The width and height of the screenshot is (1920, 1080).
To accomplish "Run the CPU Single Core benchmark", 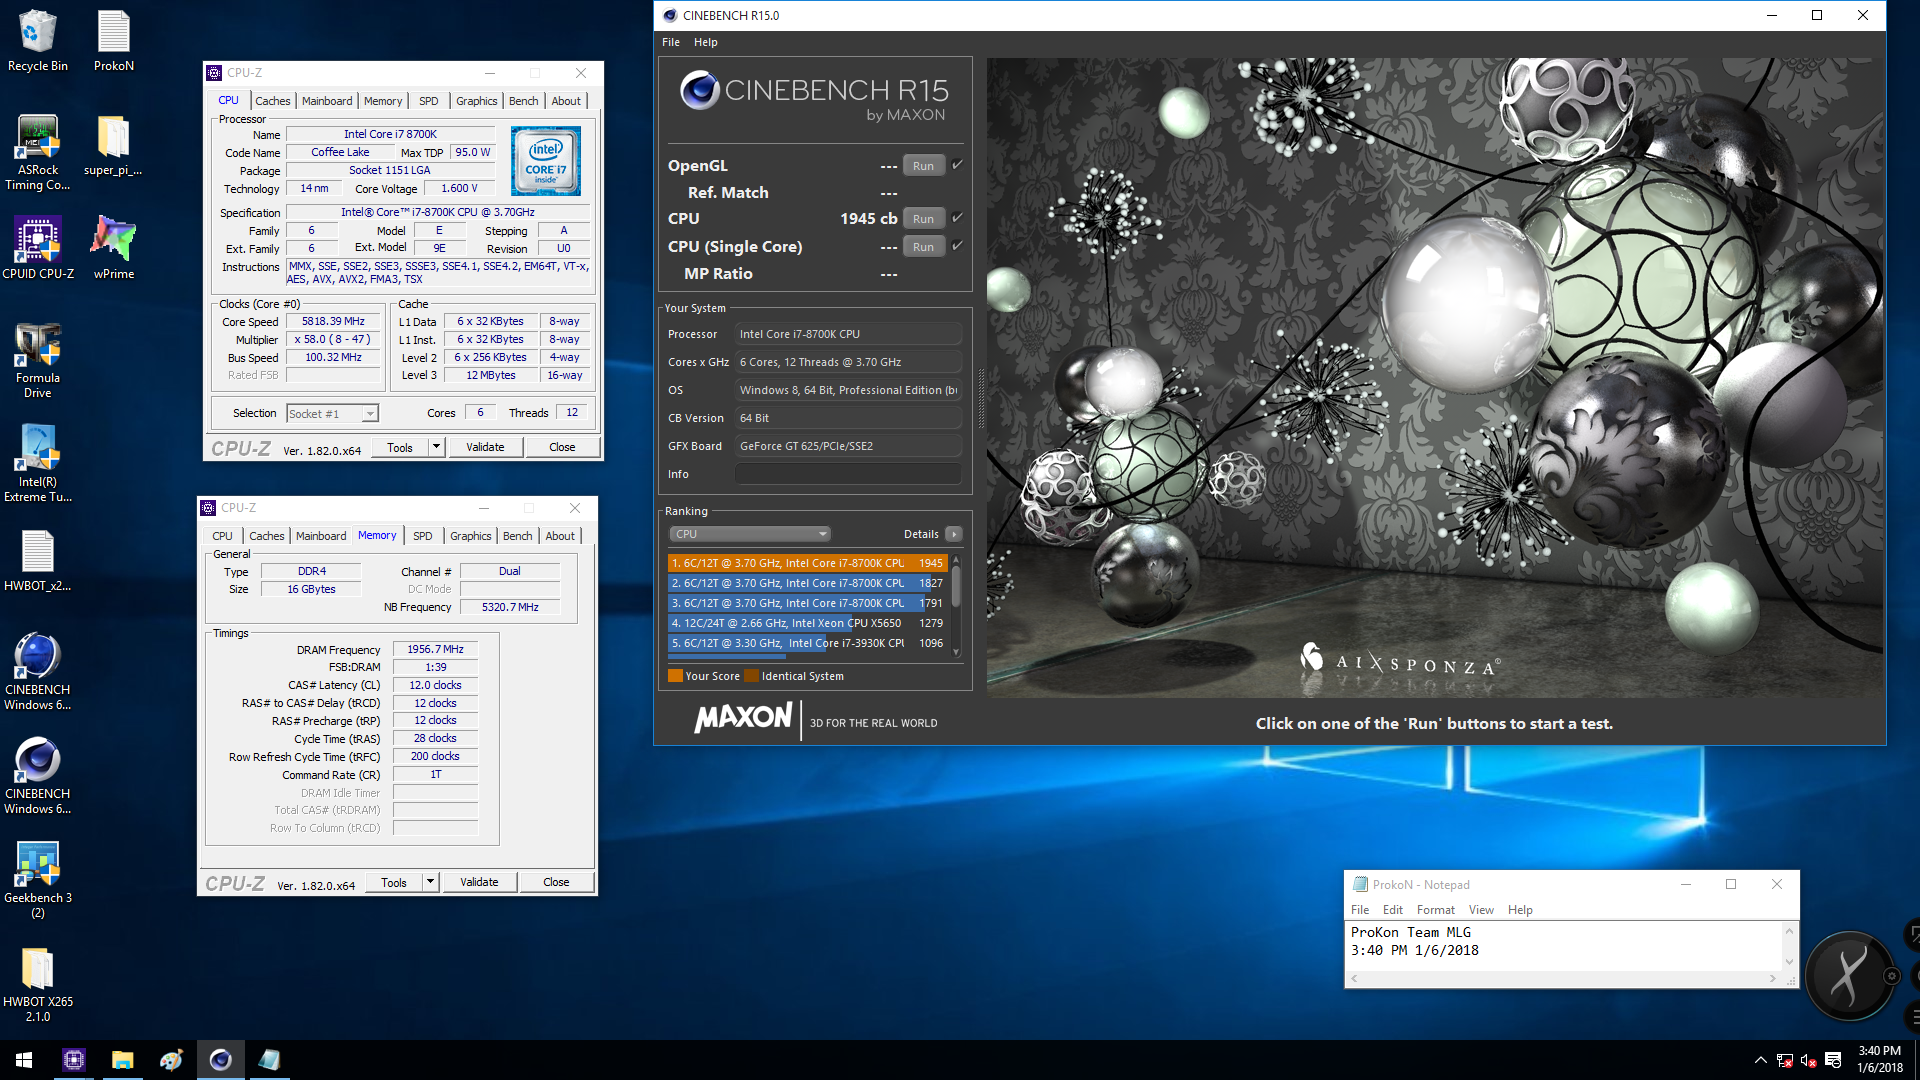I will coord(923,247).
